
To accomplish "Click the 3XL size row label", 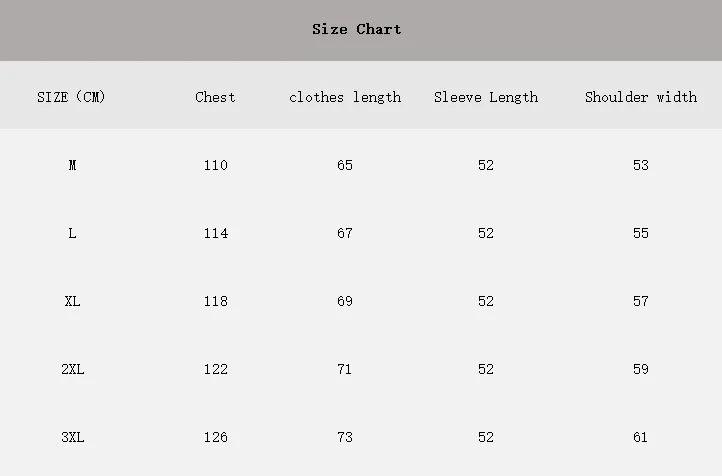I will [x=72, y=437].
